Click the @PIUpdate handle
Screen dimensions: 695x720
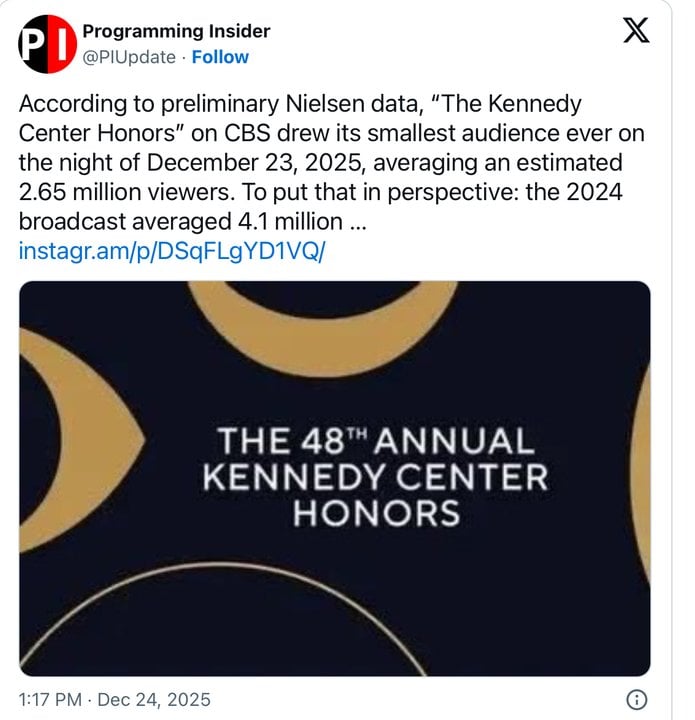click(x=129, y=57)
